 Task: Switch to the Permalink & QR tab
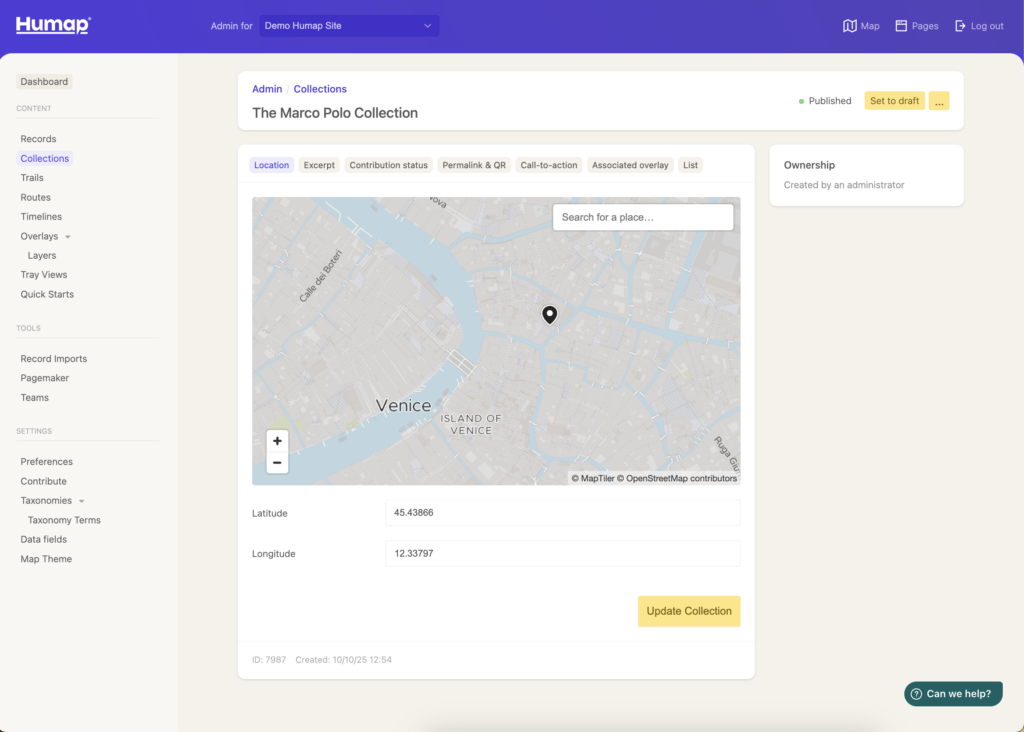point(474,165)
